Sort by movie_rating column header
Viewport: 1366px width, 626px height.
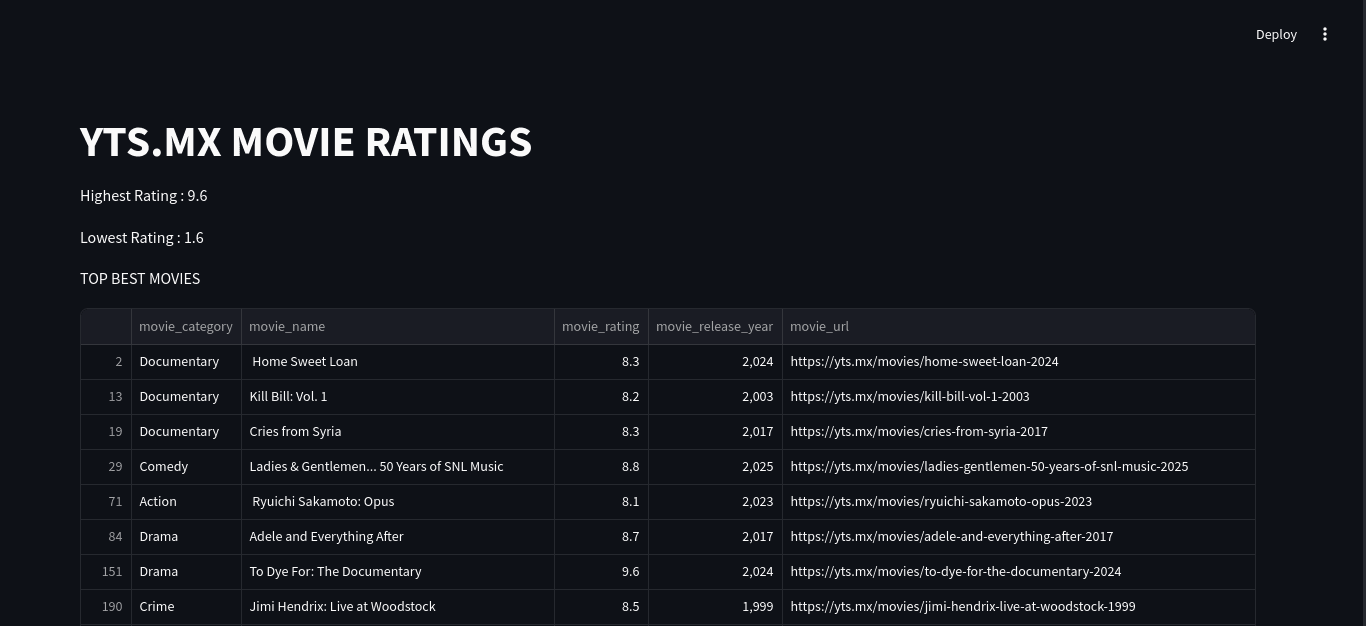[601, 327]
